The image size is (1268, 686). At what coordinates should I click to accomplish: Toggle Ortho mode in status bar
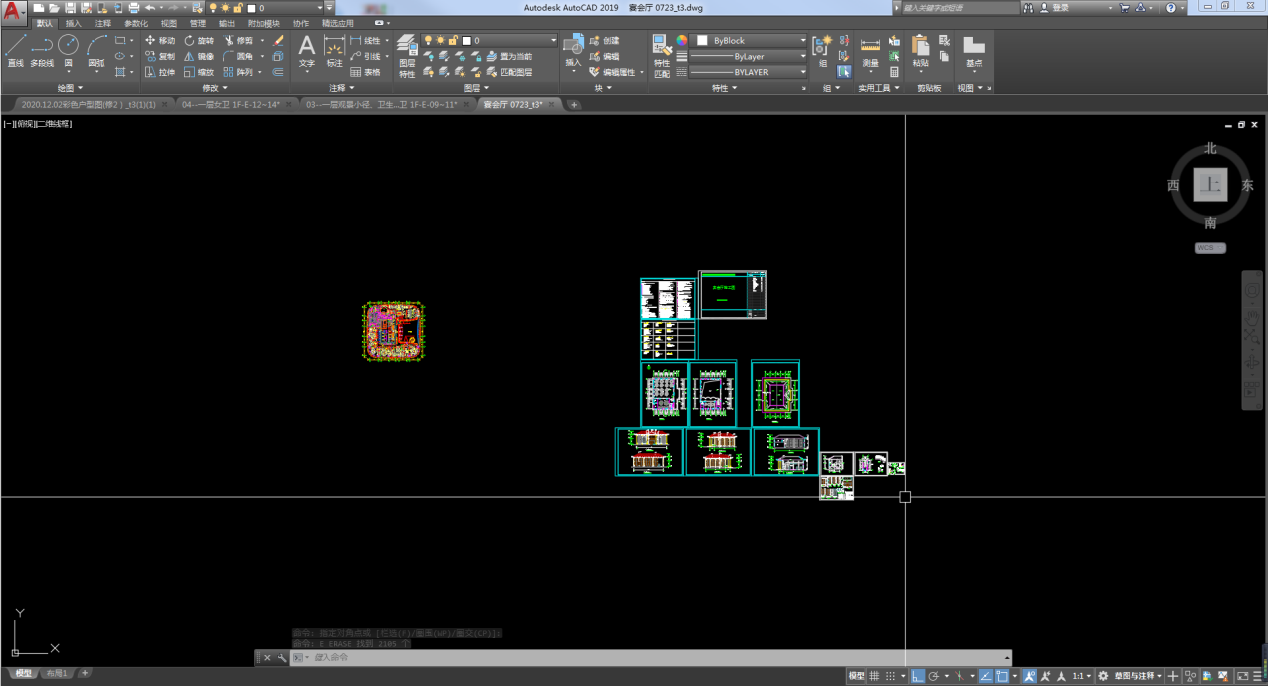[x=918, y=676]
